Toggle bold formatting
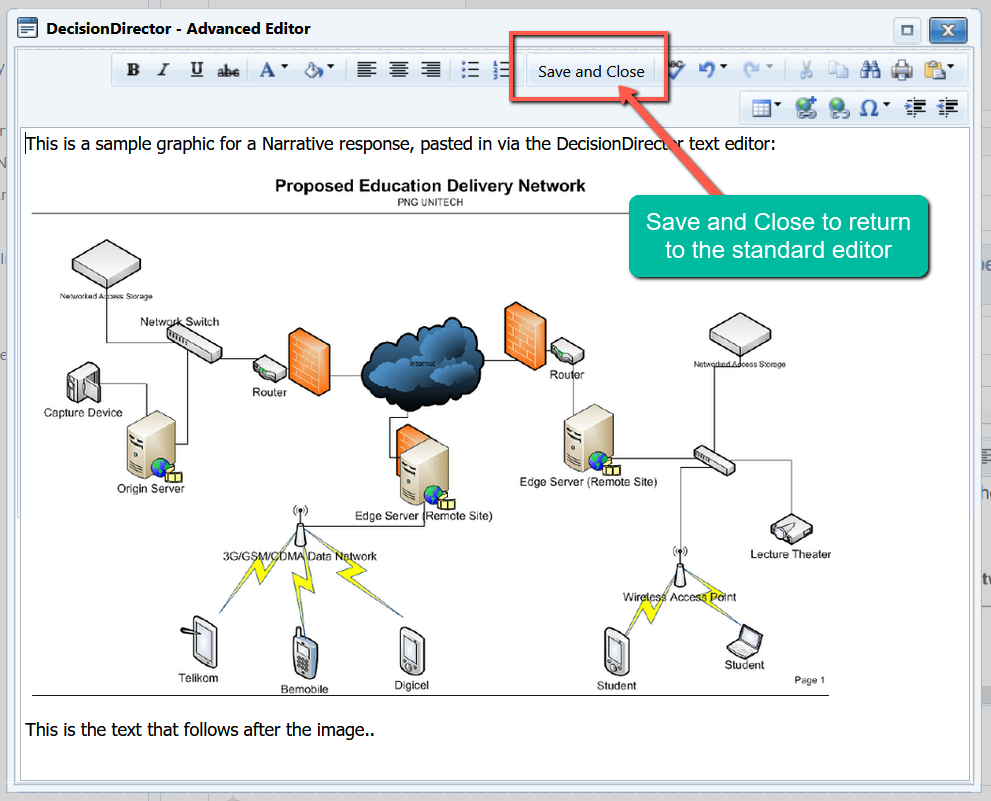The height and width of the screenshot is (801, 991). click(133, 70)
